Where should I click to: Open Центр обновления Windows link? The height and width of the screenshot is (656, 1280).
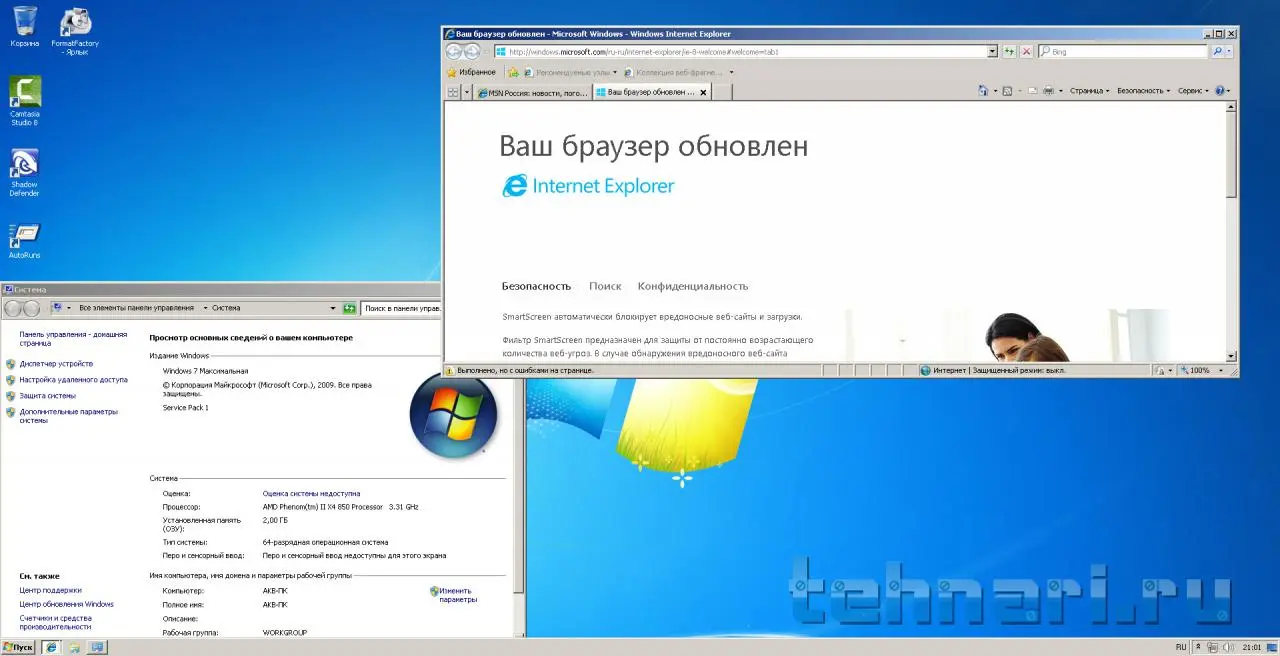click(x=66, y=604)
